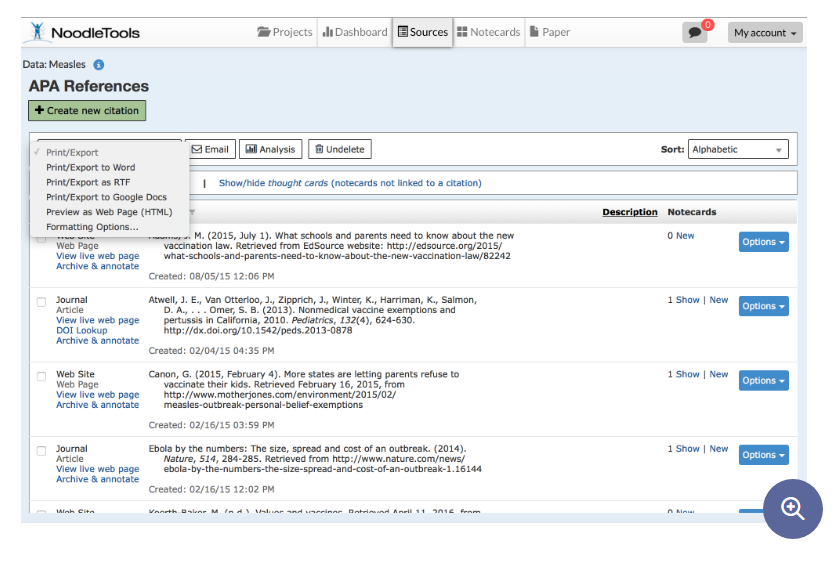Click the Notecards column header

coord(692,212)
